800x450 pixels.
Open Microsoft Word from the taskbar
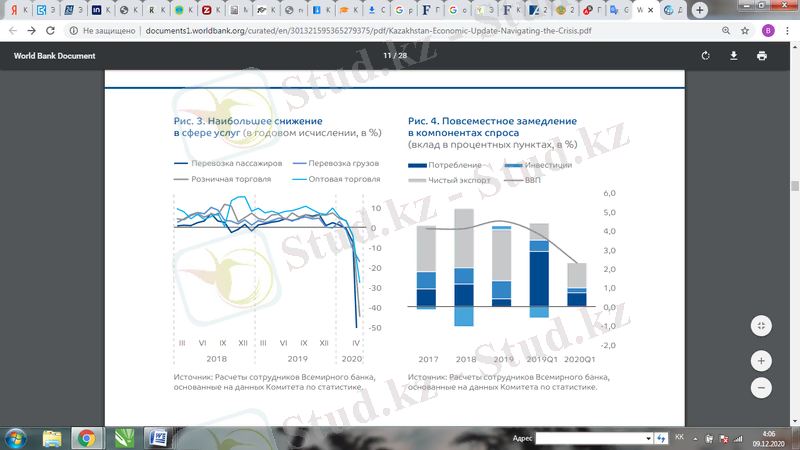click(x=159, y=438)
